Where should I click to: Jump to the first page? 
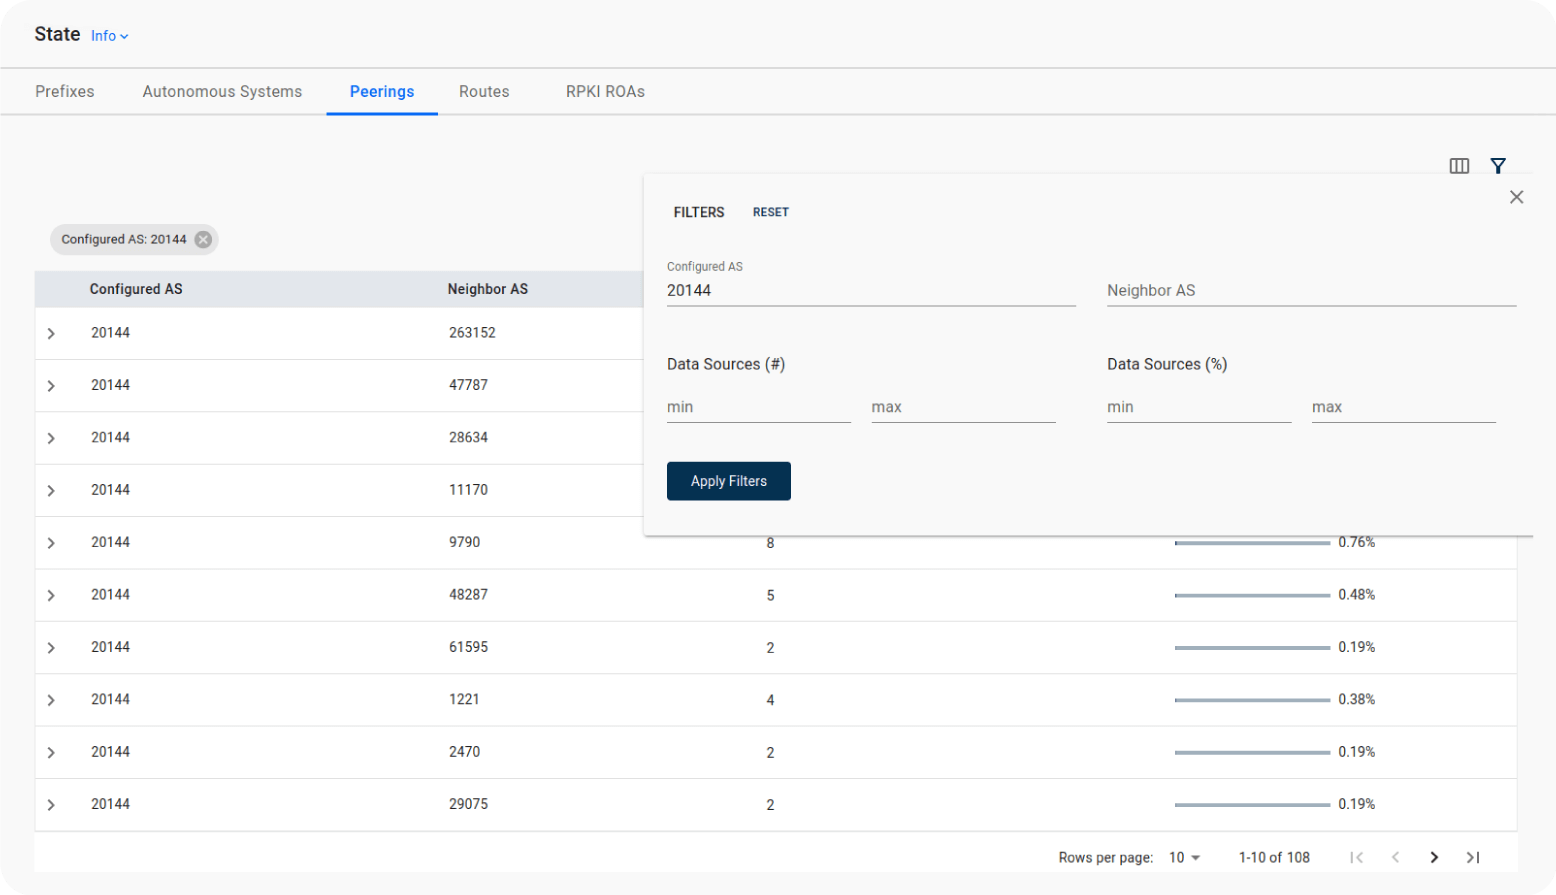coord(1356,857)
